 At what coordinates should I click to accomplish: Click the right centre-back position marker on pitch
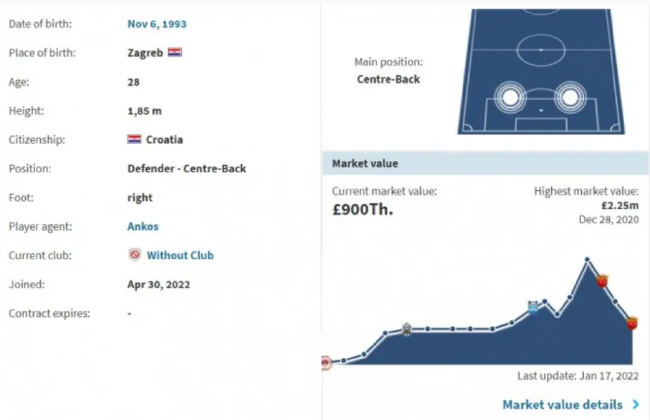(570, 98)
